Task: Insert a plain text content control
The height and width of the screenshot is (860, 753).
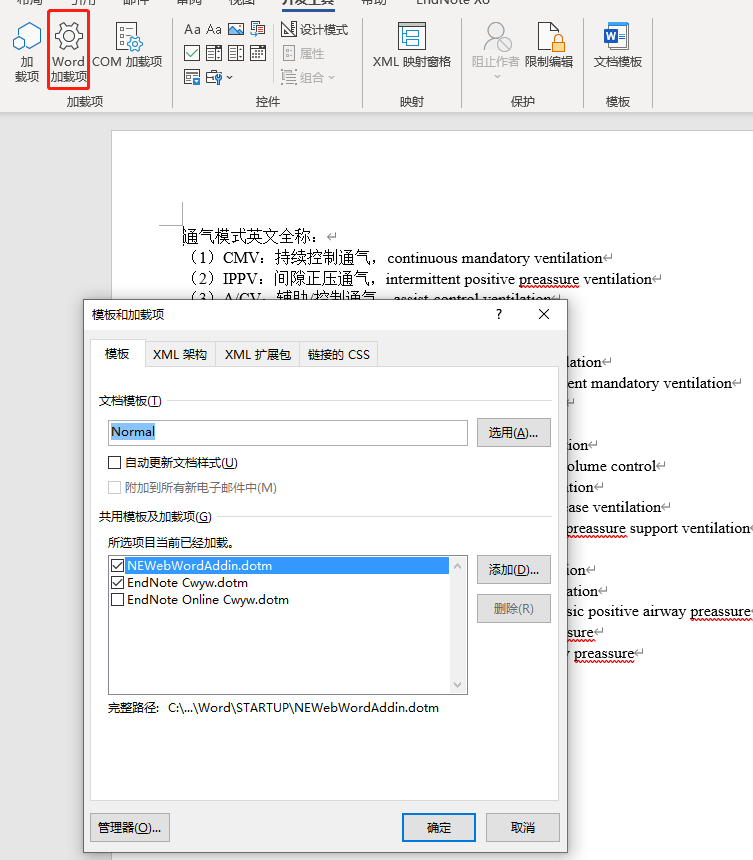Action: tap(214, 29)
